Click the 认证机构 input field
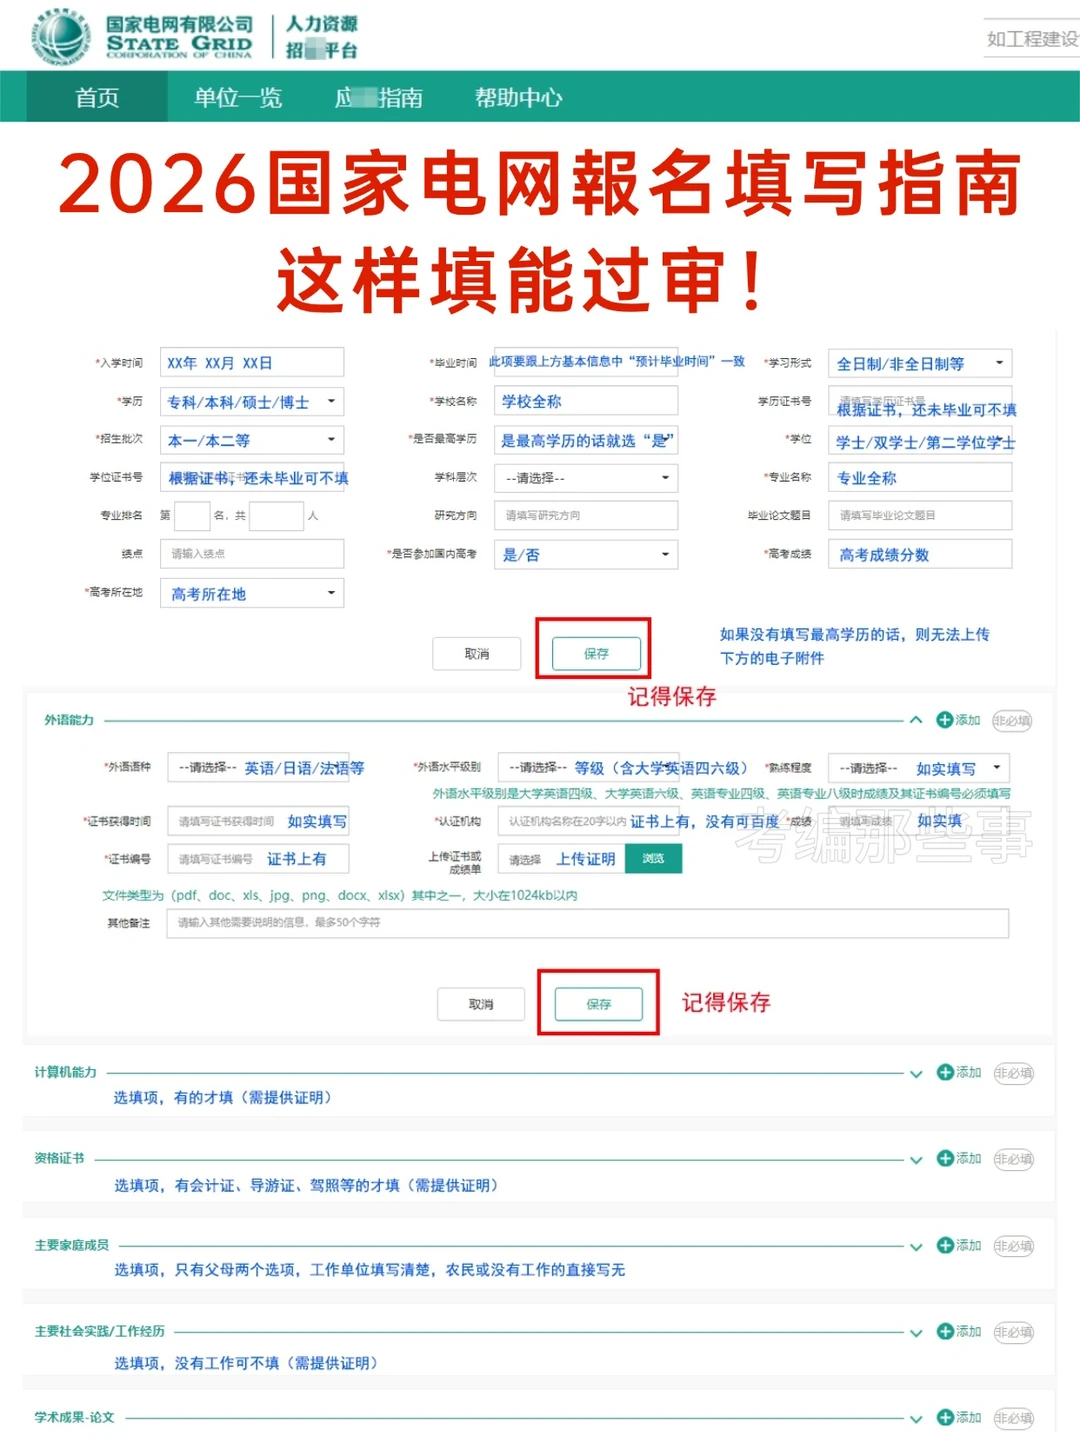The height and width of the screenshot is (1443, 1080). pos(588,821)
